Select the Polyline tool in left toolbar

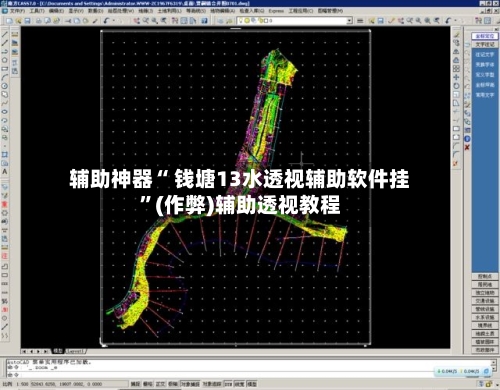[x=5, y=51]
